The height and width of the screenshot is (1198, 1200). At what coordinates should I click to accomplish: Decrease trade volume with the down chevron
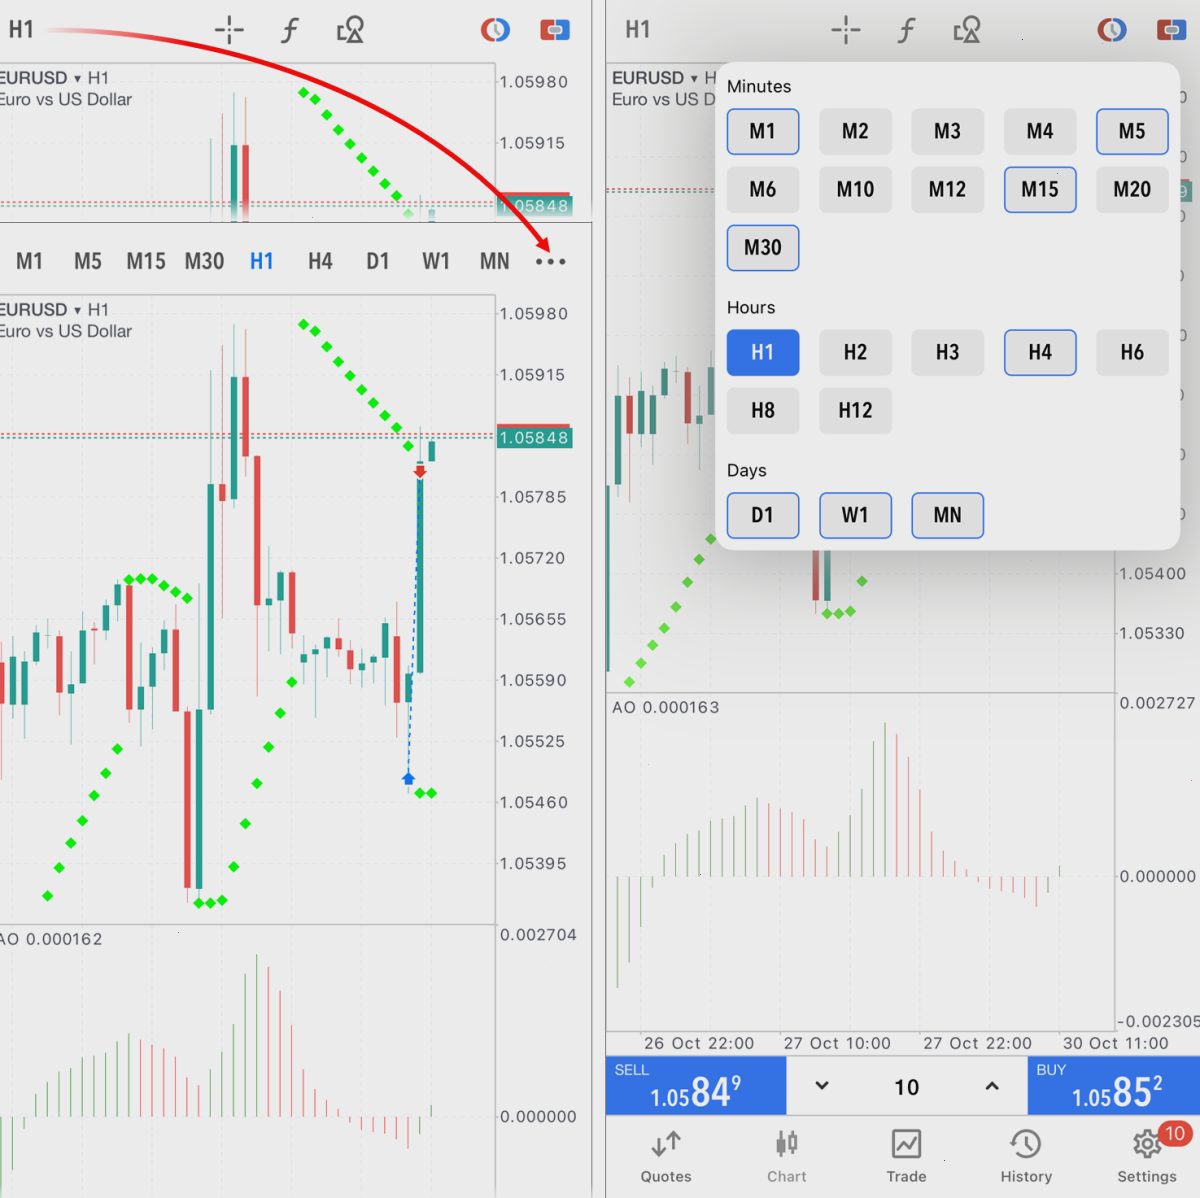pos(822,1086)
